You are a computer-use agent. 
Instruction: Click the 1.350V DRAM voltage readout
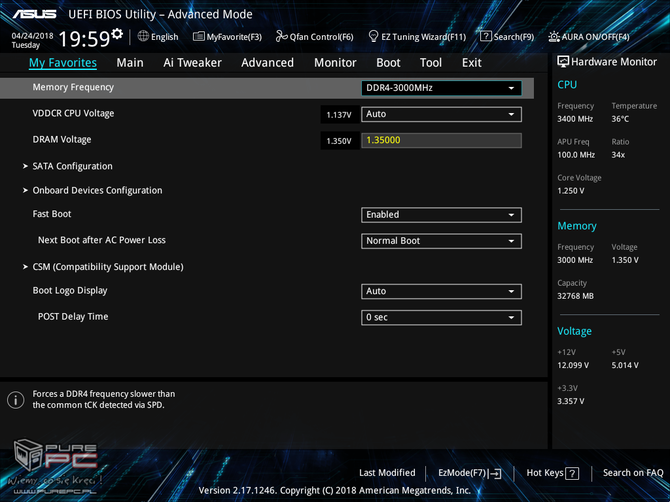click(x=339, y=141)
